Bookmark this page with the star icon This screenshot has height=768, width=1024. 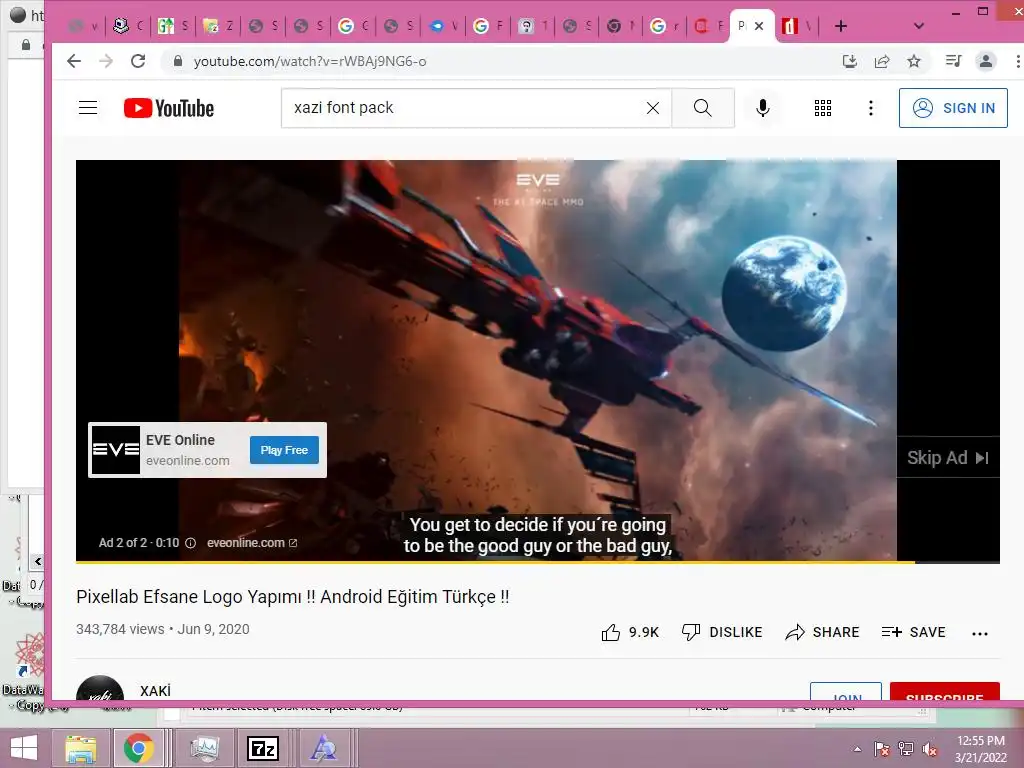pos(914,61)
